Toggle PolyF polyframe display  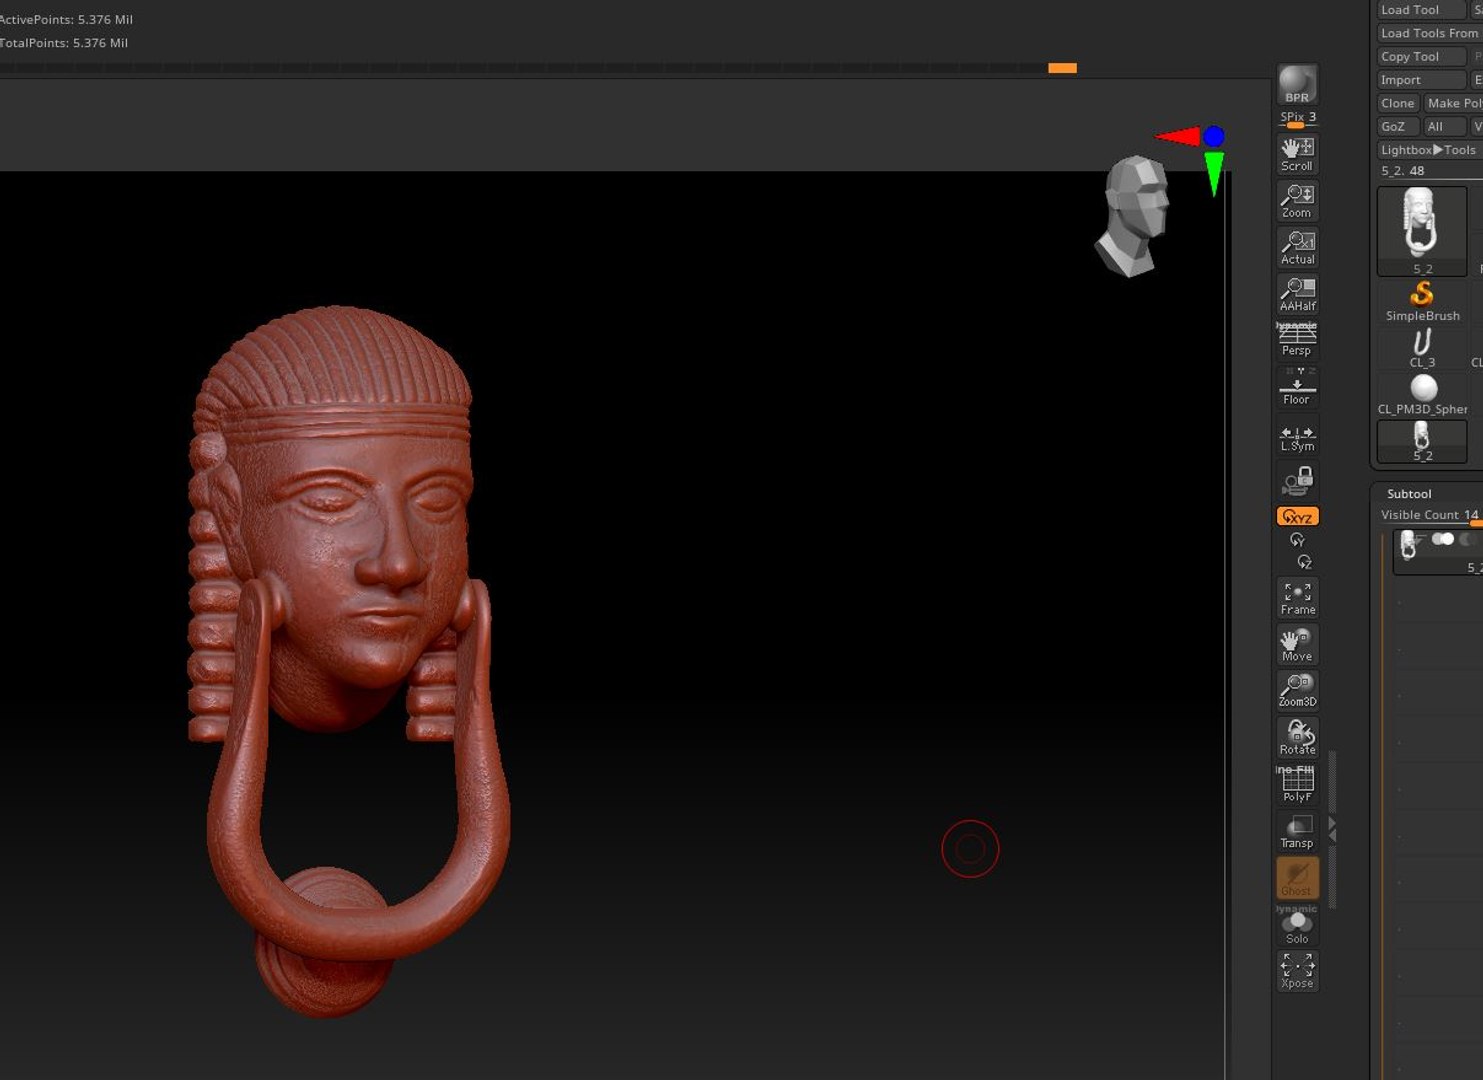pyautogui.click(x=1297, y=785)
